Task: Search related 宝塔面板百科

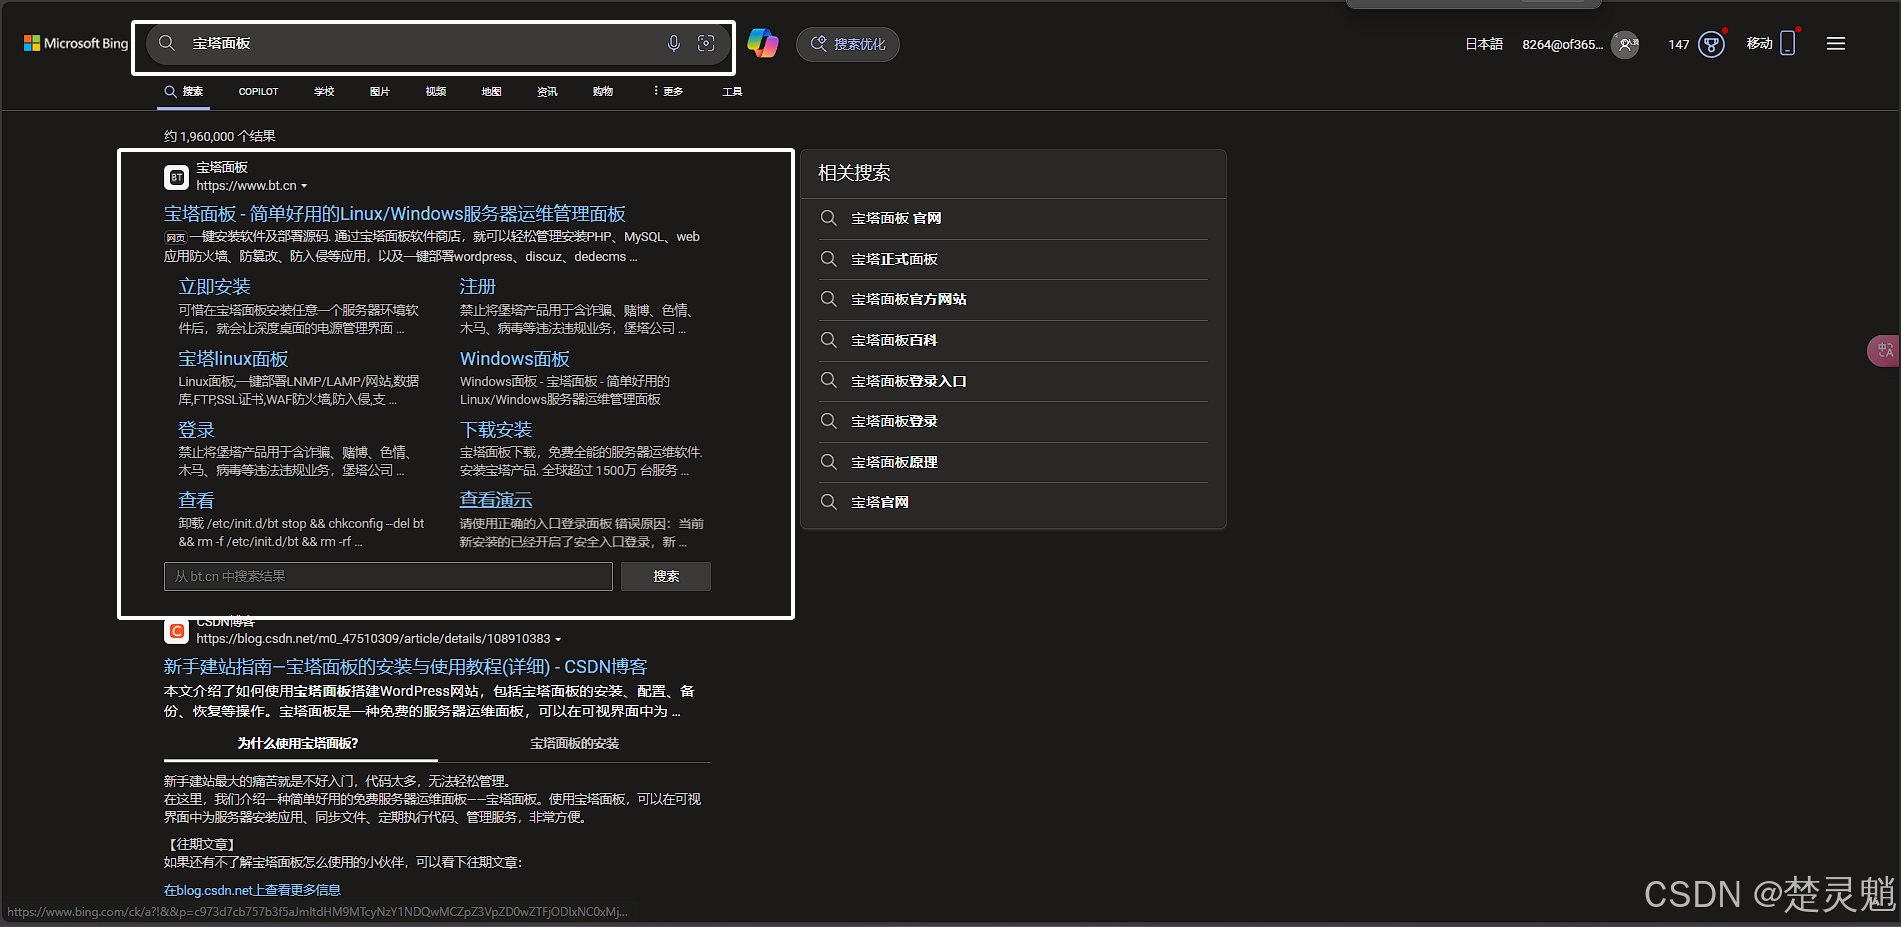Action: pos(1014,340)
